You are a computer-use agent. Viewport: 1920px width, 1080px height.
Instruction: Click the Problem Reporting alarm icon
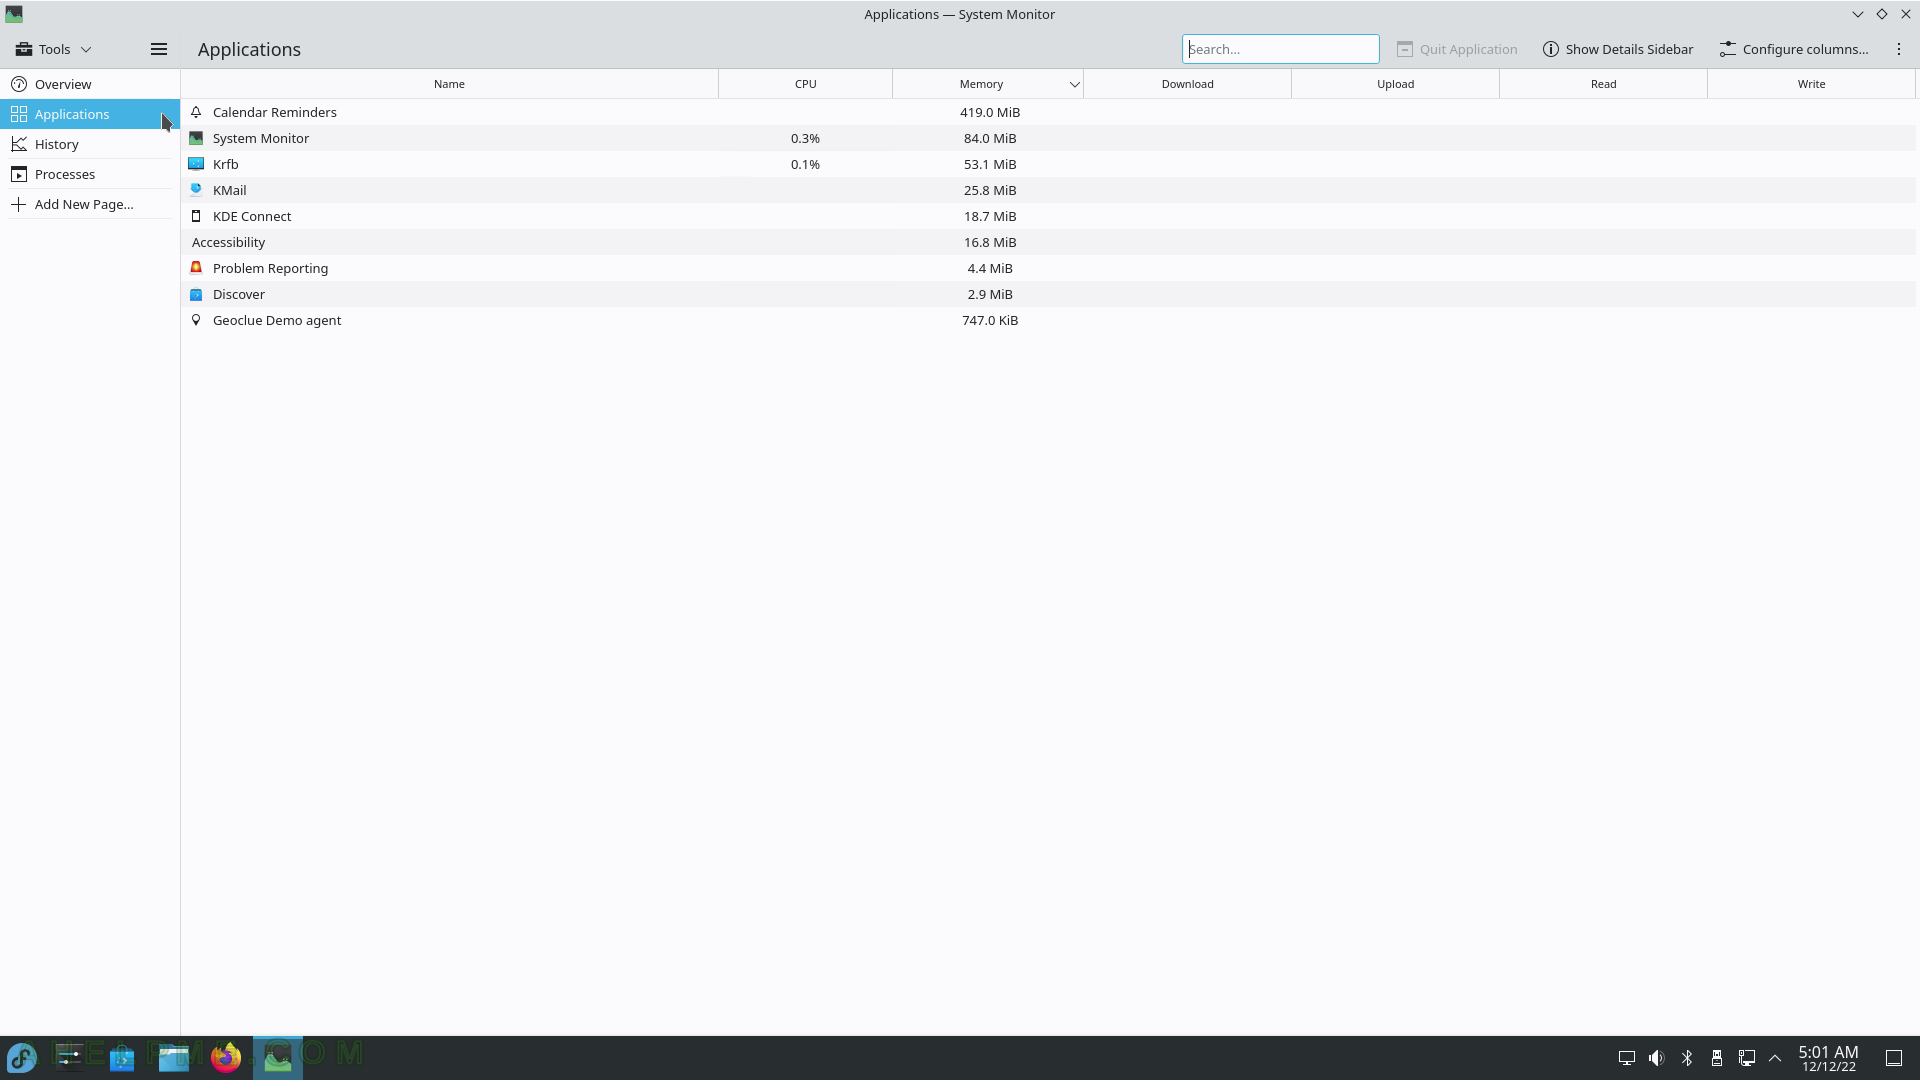[196, 268]
